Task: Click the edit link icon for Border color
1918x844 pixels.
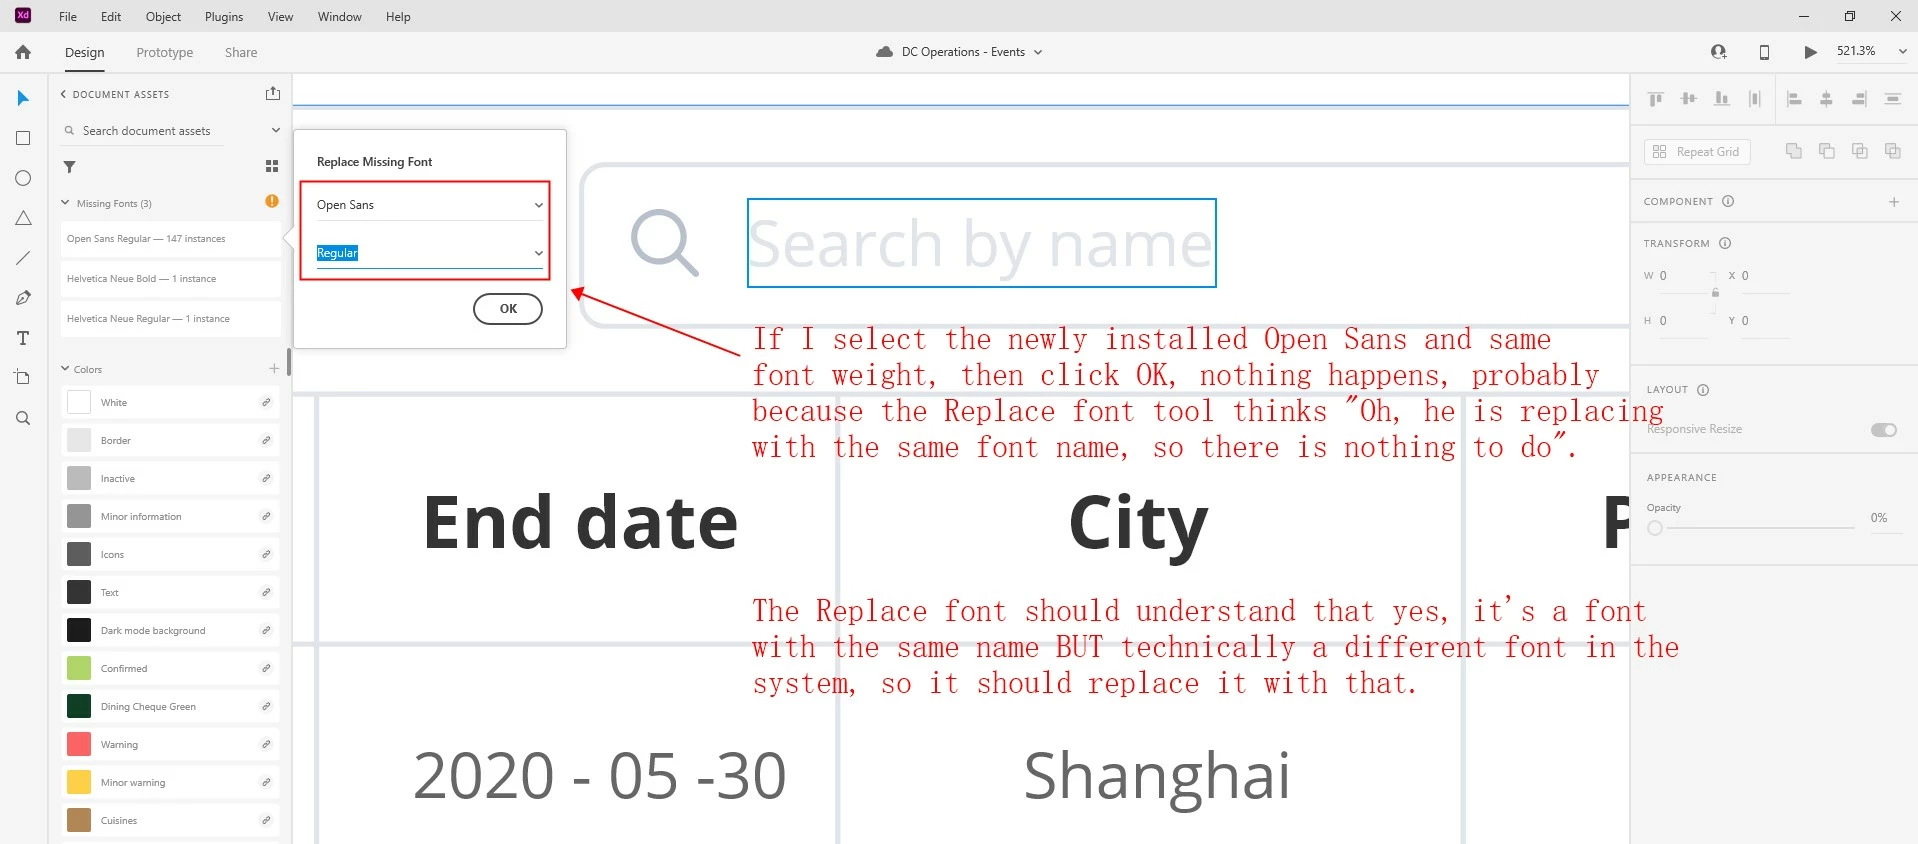Action: [x=266, y=440]
